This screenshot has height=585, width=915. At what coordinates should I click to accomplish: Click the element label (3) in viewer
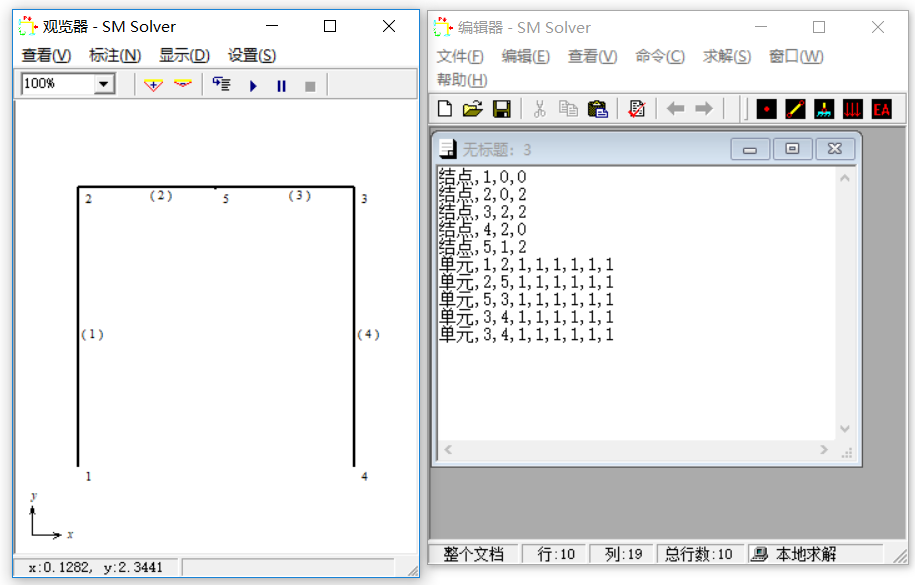[x=299, y=196]
